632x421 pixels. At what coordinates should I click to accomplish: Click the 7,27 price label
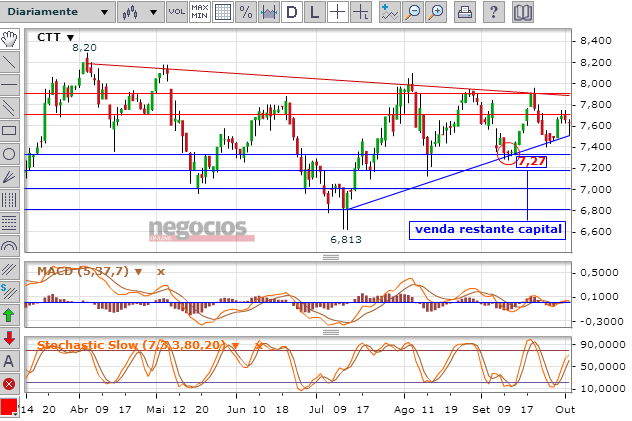point(531,162)
